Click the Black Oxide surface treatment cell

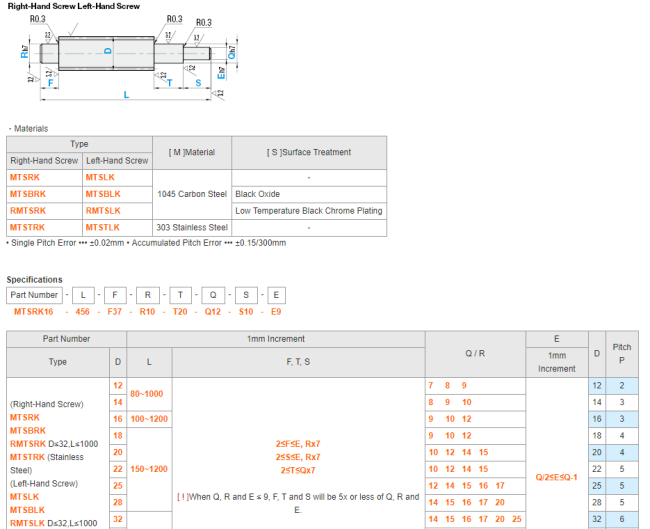[x=258, y=194]
